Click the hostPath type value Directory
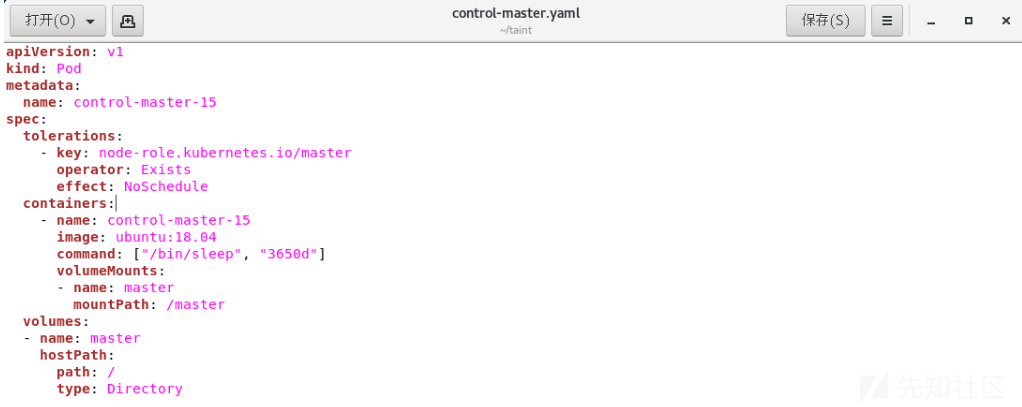 (145, 389)
